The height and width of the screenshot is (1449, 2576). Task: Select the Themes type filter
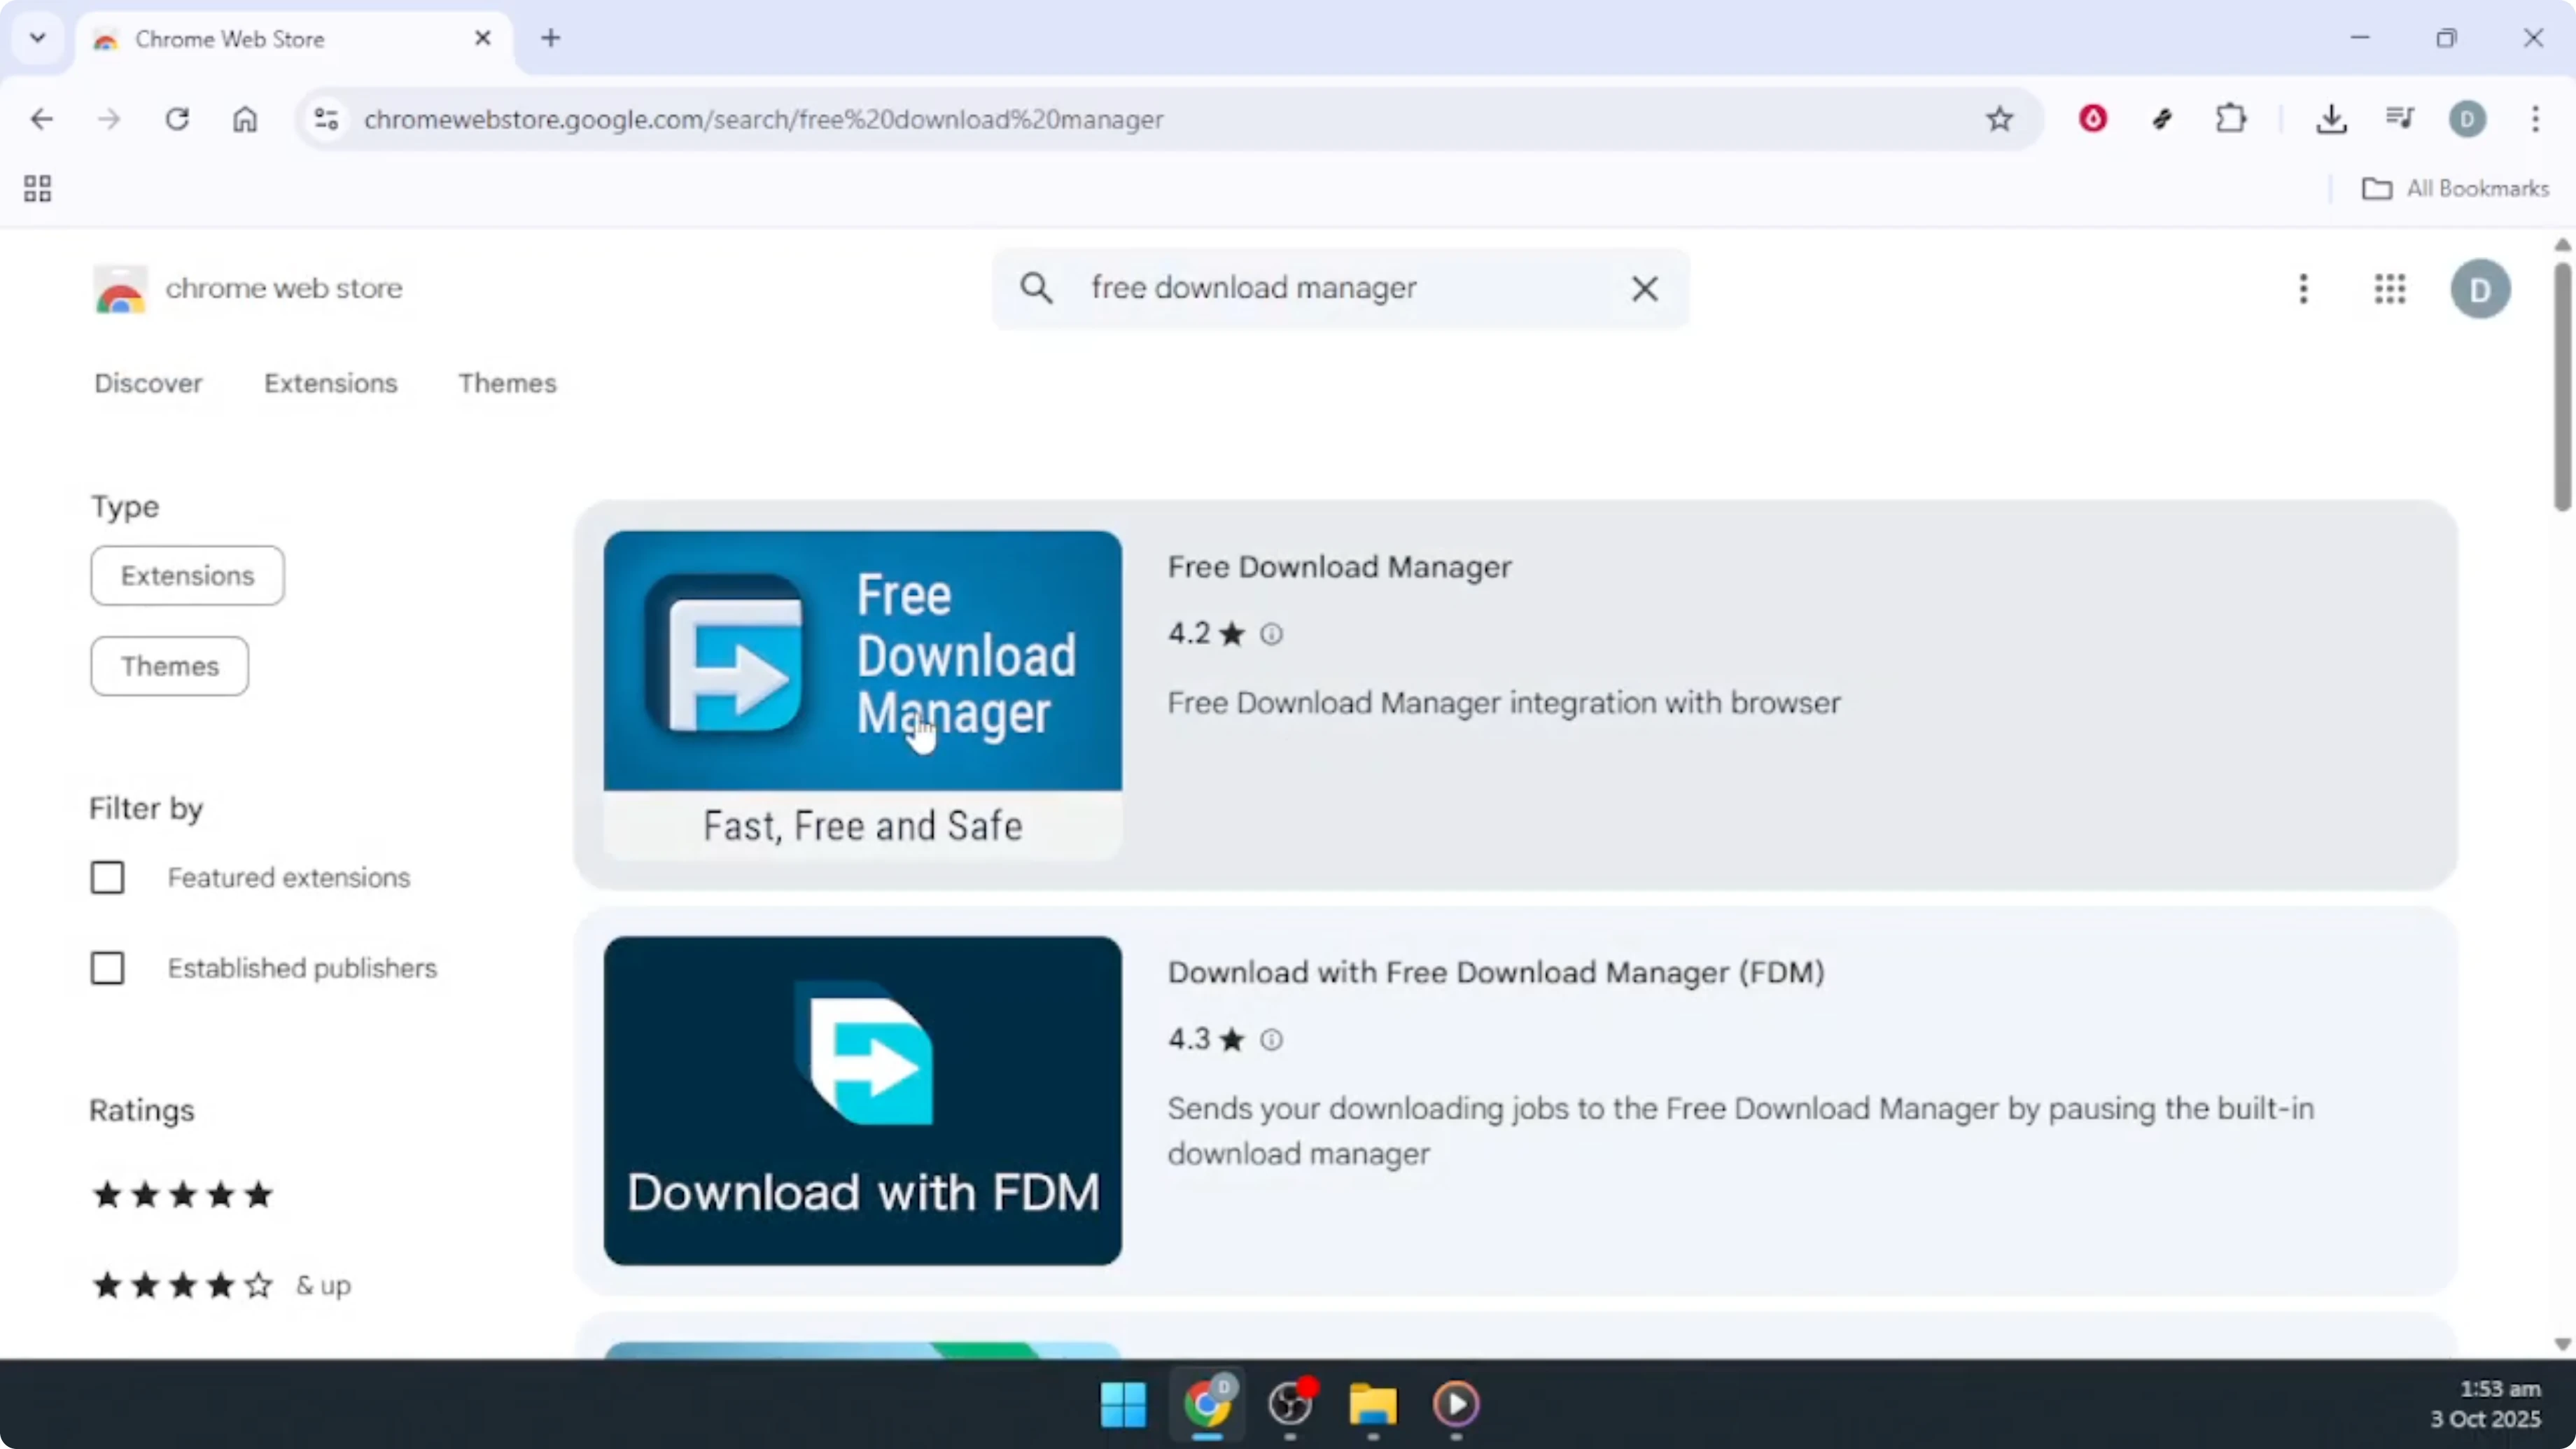tap(168, 666)
